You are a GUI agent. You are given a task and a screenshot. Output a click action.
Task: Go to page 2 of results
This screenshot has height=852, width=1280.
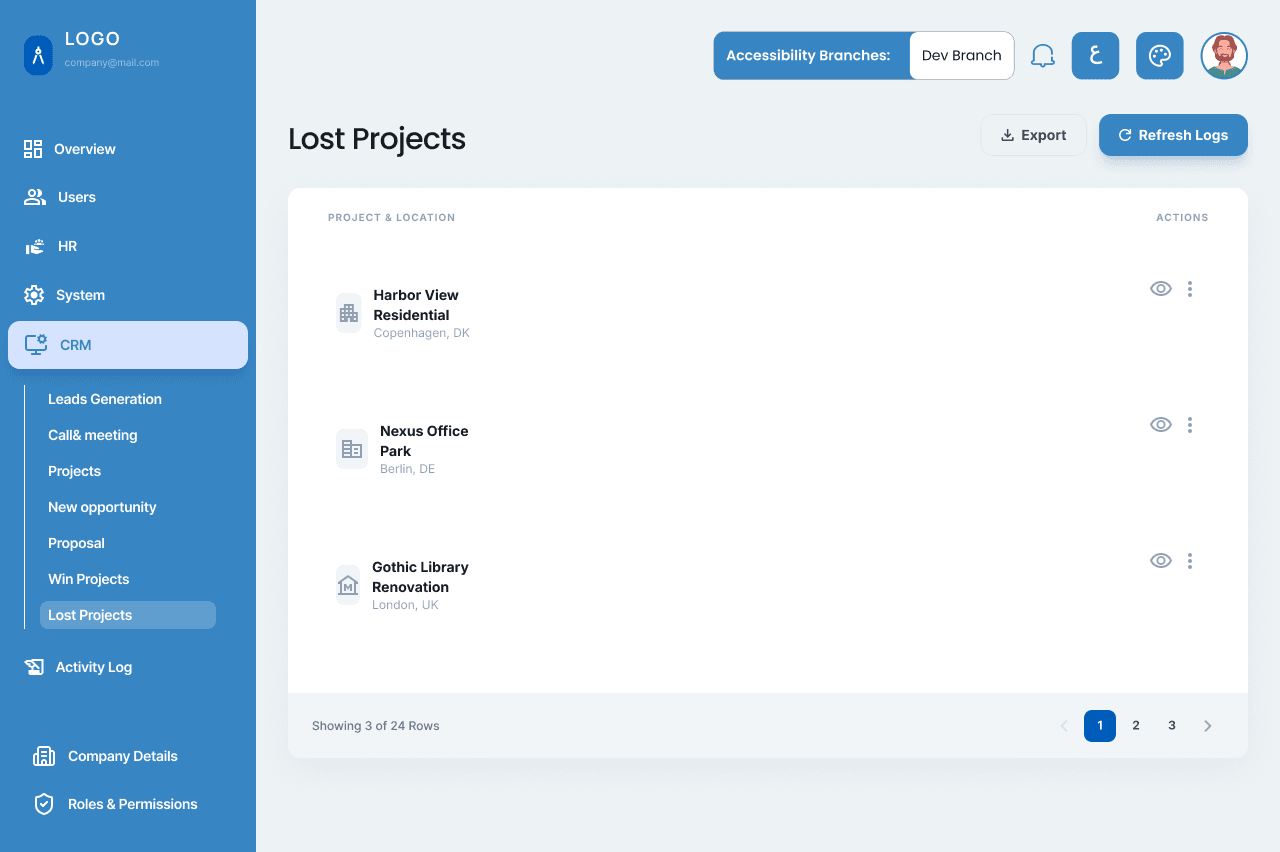(x=1136, y=726)
